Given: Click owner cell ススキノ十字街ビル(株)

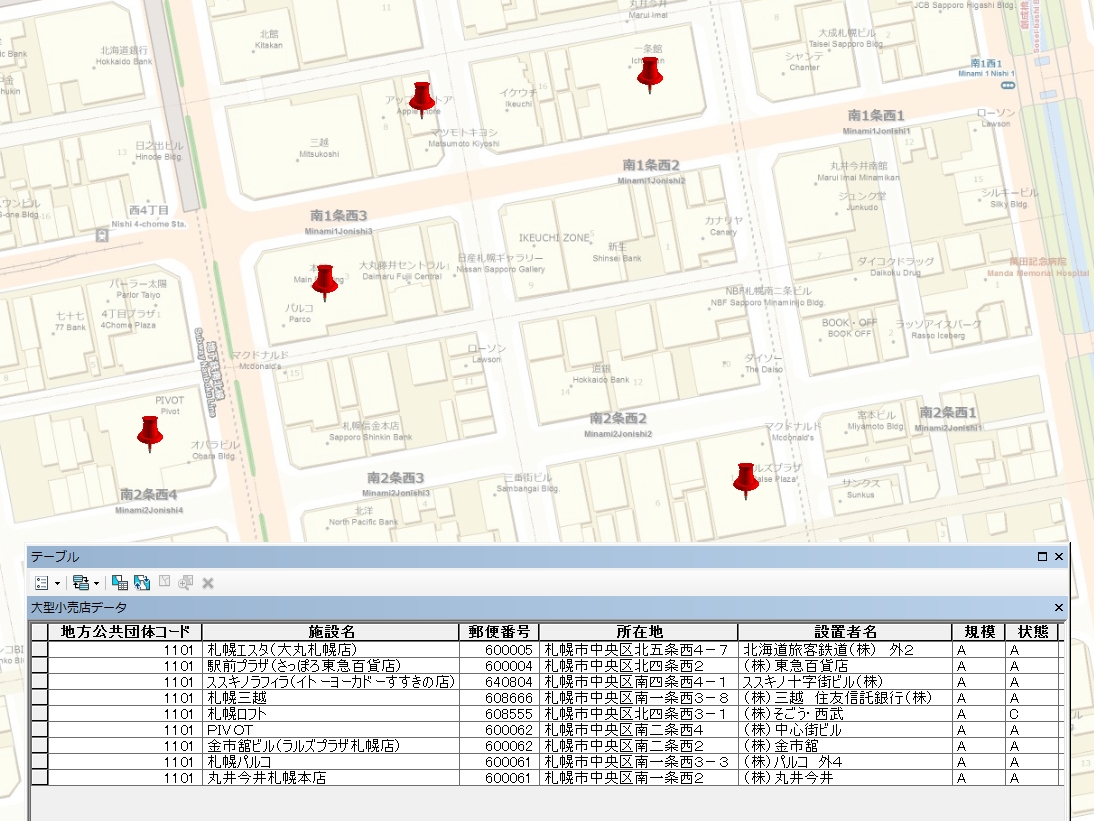Looking at the screenshot, I should (845, 681).
